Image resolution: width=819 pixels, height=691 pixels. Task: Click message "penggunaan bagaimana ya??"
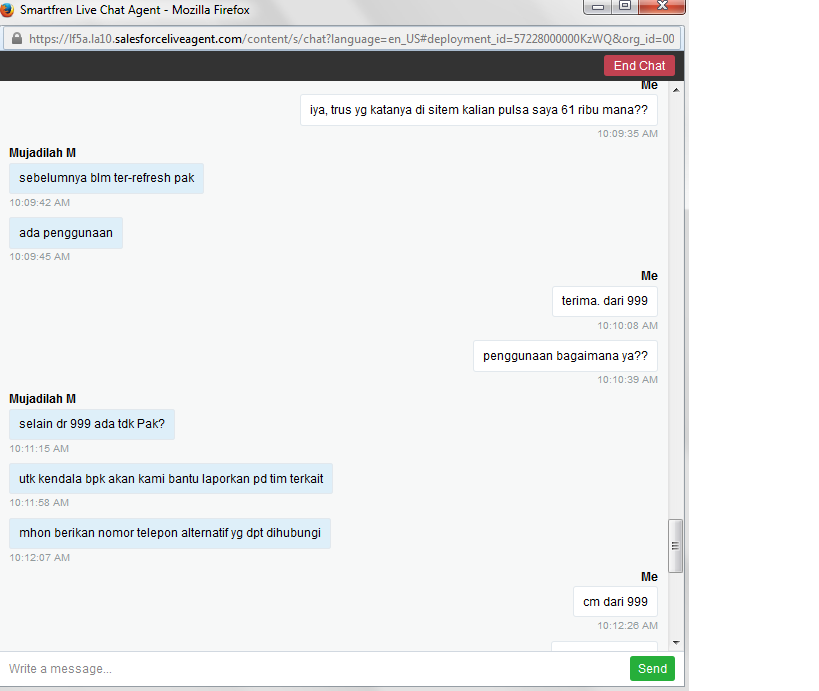565,356
